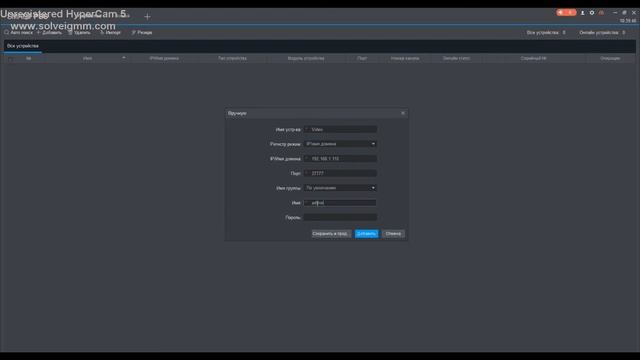Screen dimensions: 640x360
Task: Select the Все устройства tab
Action: tap(23, 46)
